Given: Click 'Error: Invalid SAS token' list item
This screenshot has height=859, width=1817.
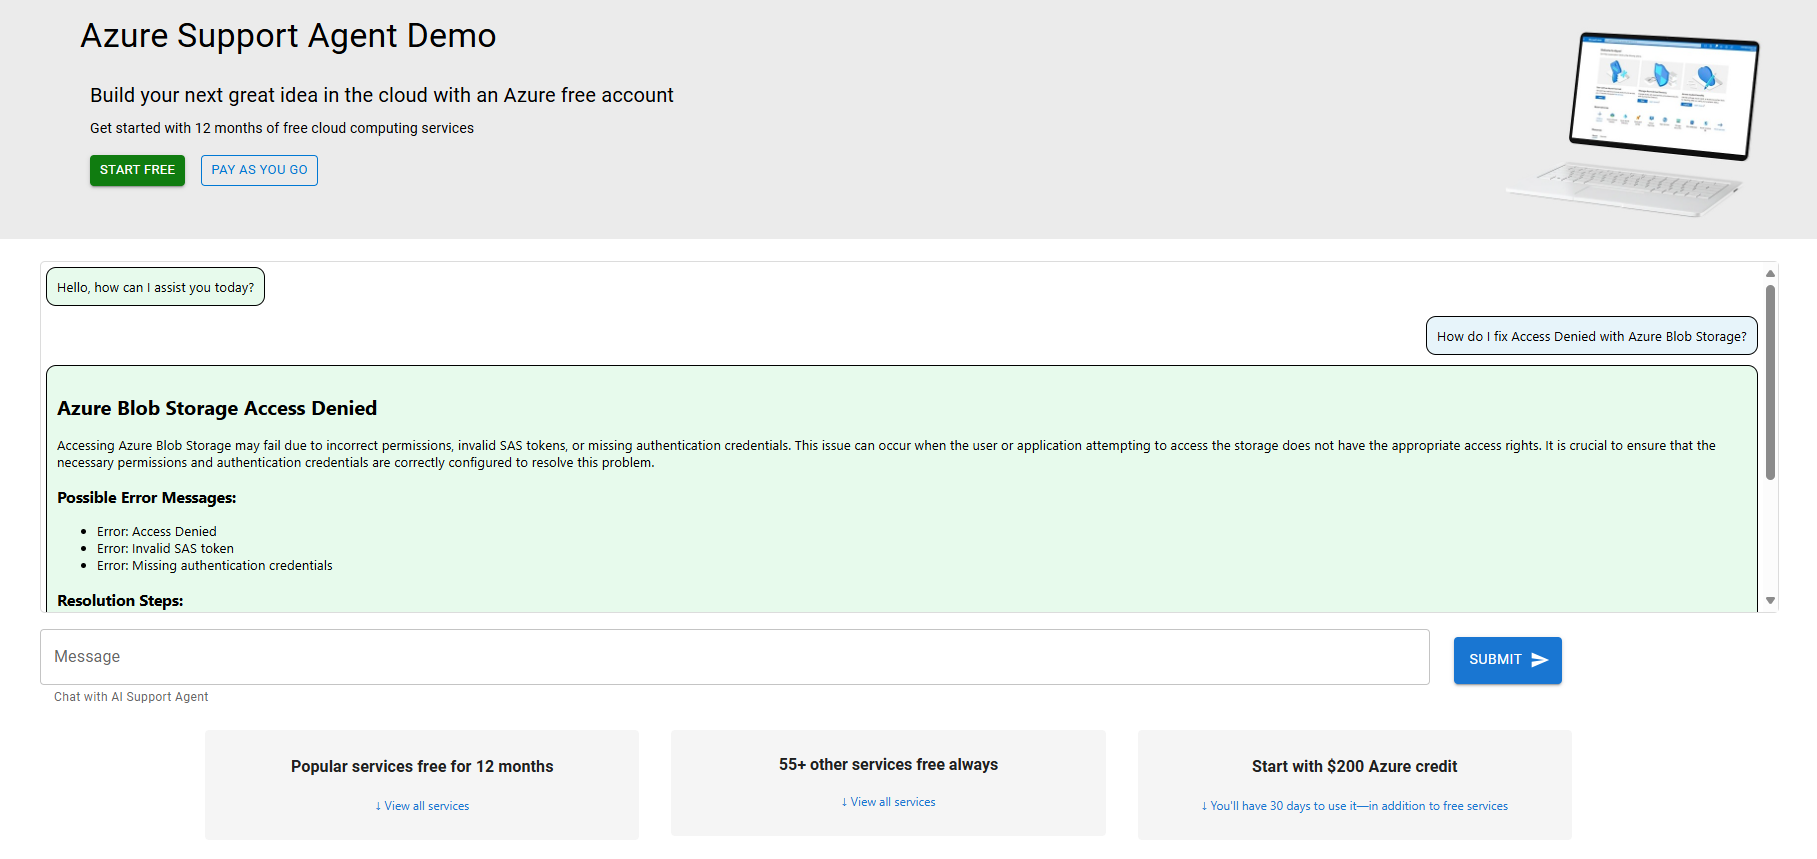Looking at the screenshot, I should point(165,549).
